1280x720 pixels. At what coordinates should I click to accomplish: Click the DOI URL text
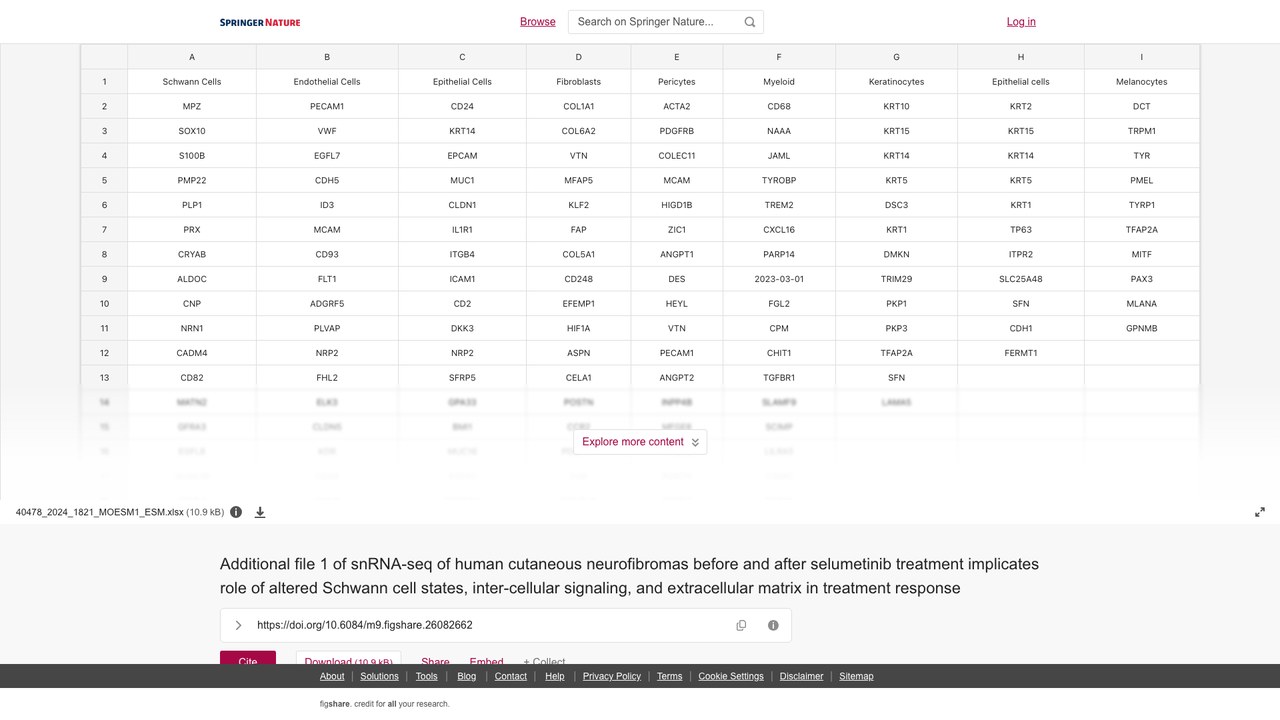coord(365,625)
